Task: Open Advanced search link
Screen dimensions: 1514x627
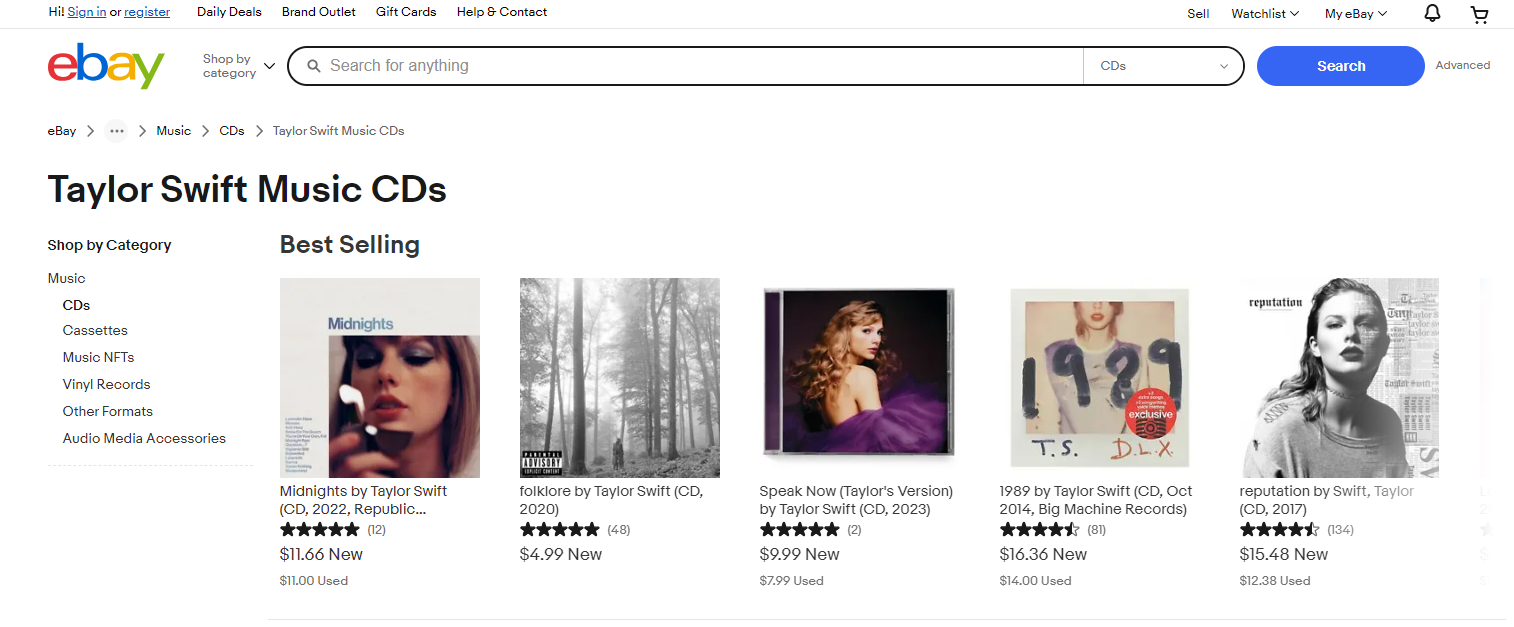Action: coord(1463,65)
